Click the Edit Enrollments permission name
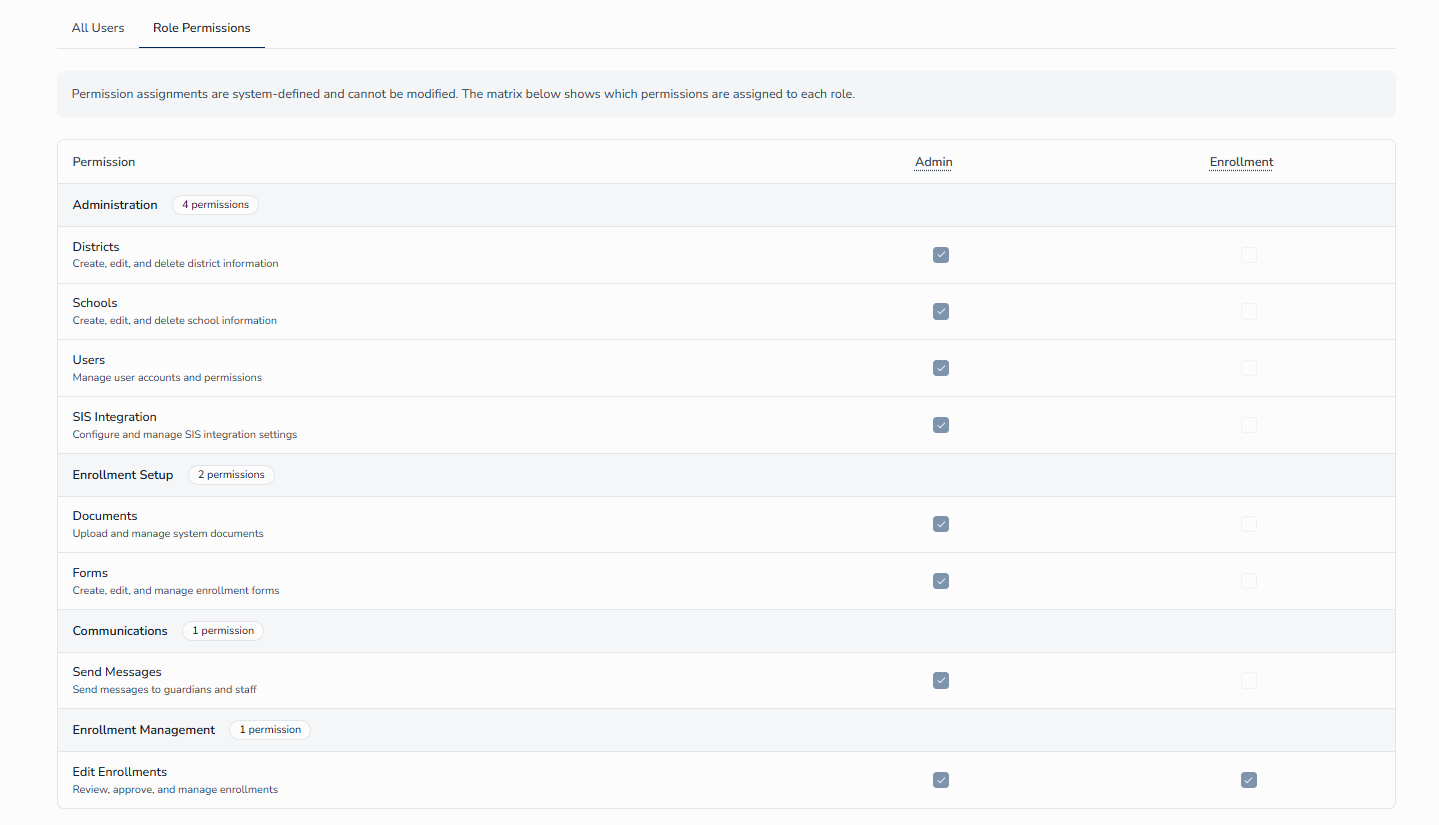This screenshot has height=825, width=1439. tap(120, 772)
